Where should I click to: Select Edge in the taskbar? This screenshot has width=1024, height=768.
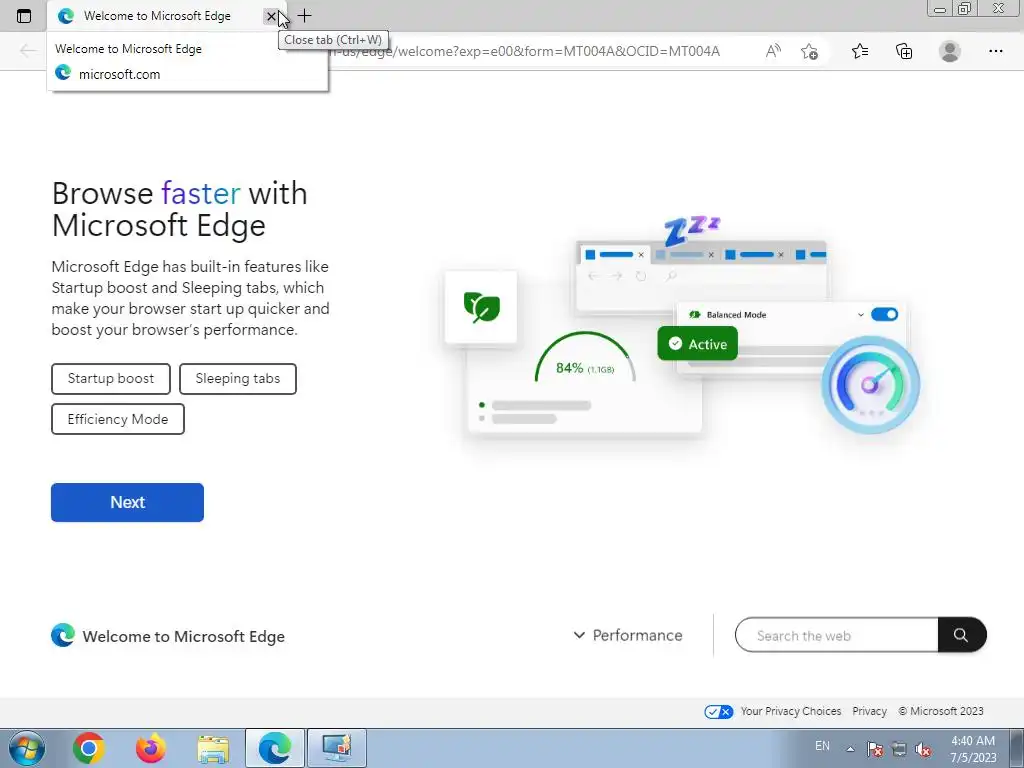275,748
